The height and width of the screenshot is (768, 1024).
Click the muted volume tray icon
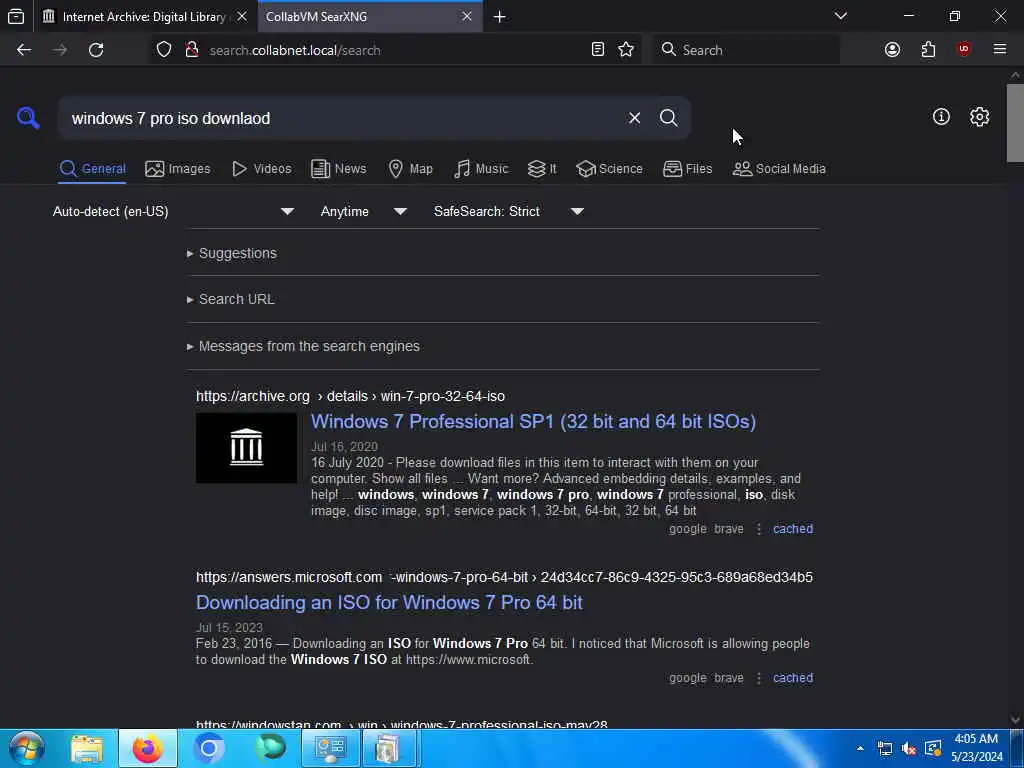pyautogui.click(x=908, y=748)
